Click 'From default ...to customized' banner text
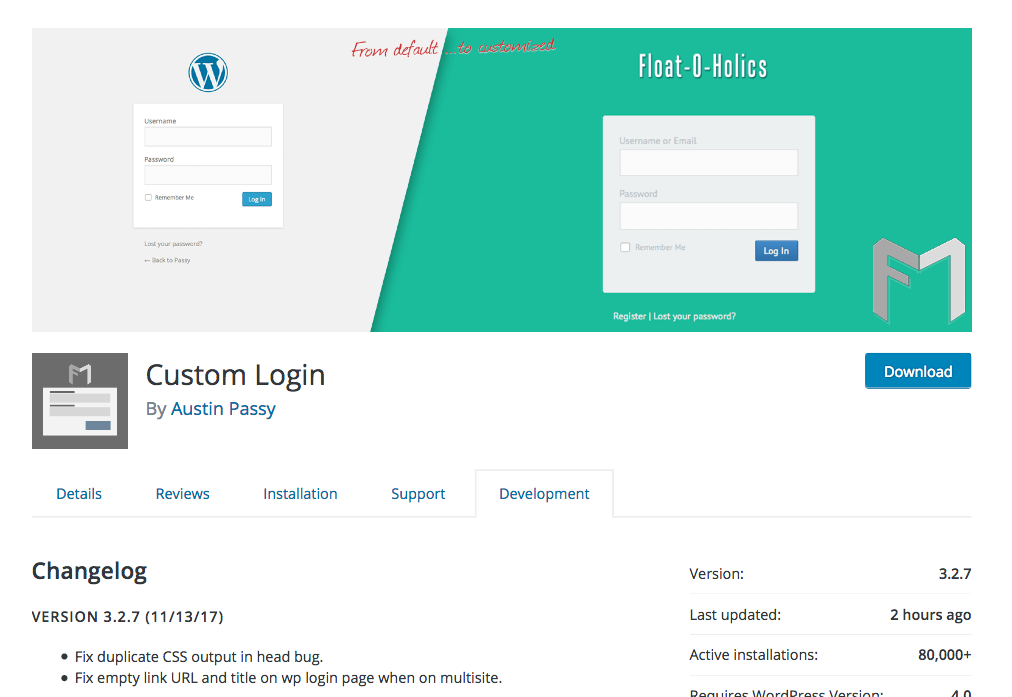 click(453, 48)
